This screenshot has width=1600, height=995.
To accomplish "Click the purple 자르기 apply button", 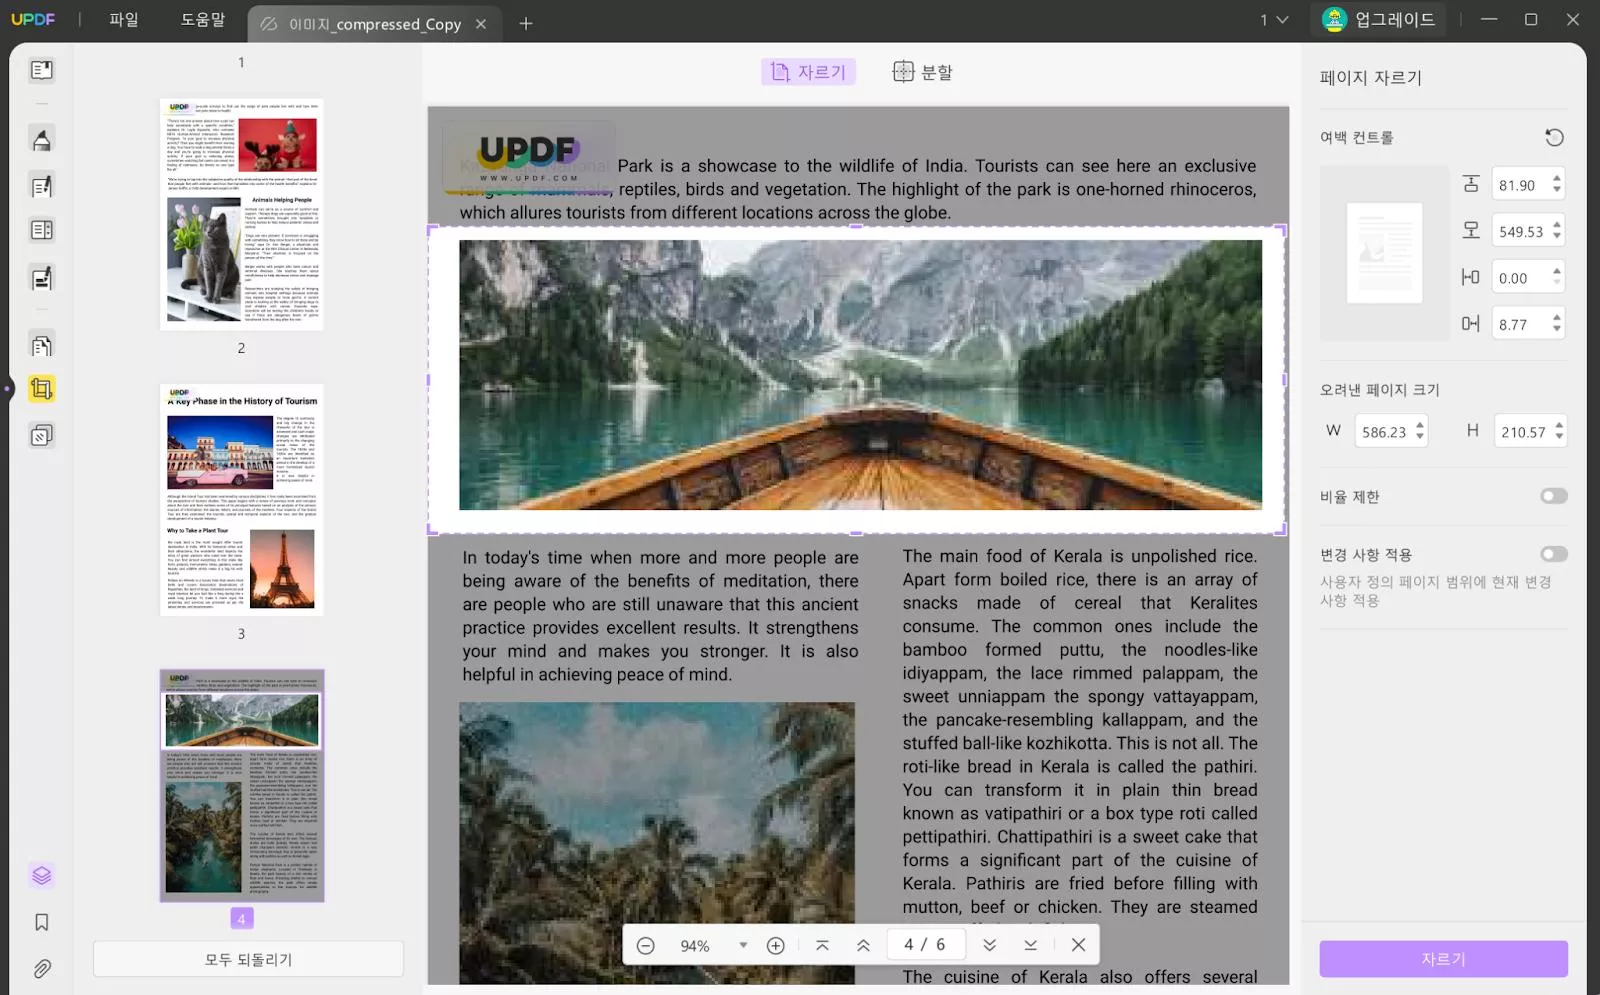I will click(x=1443, y=959).
